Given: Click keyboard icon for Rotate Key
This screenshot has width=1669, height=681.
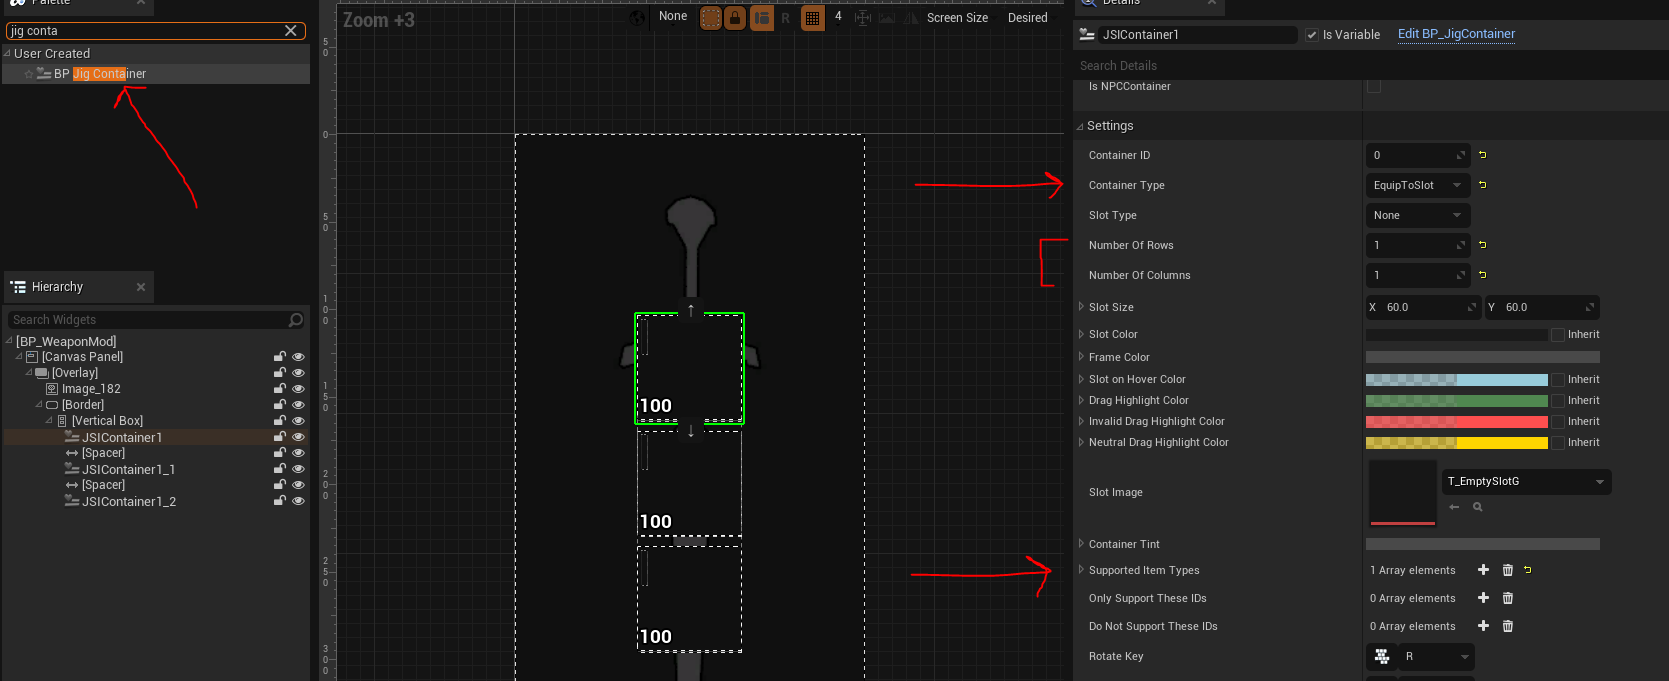Looking at the screenshot, I should tap(1382, 656).
